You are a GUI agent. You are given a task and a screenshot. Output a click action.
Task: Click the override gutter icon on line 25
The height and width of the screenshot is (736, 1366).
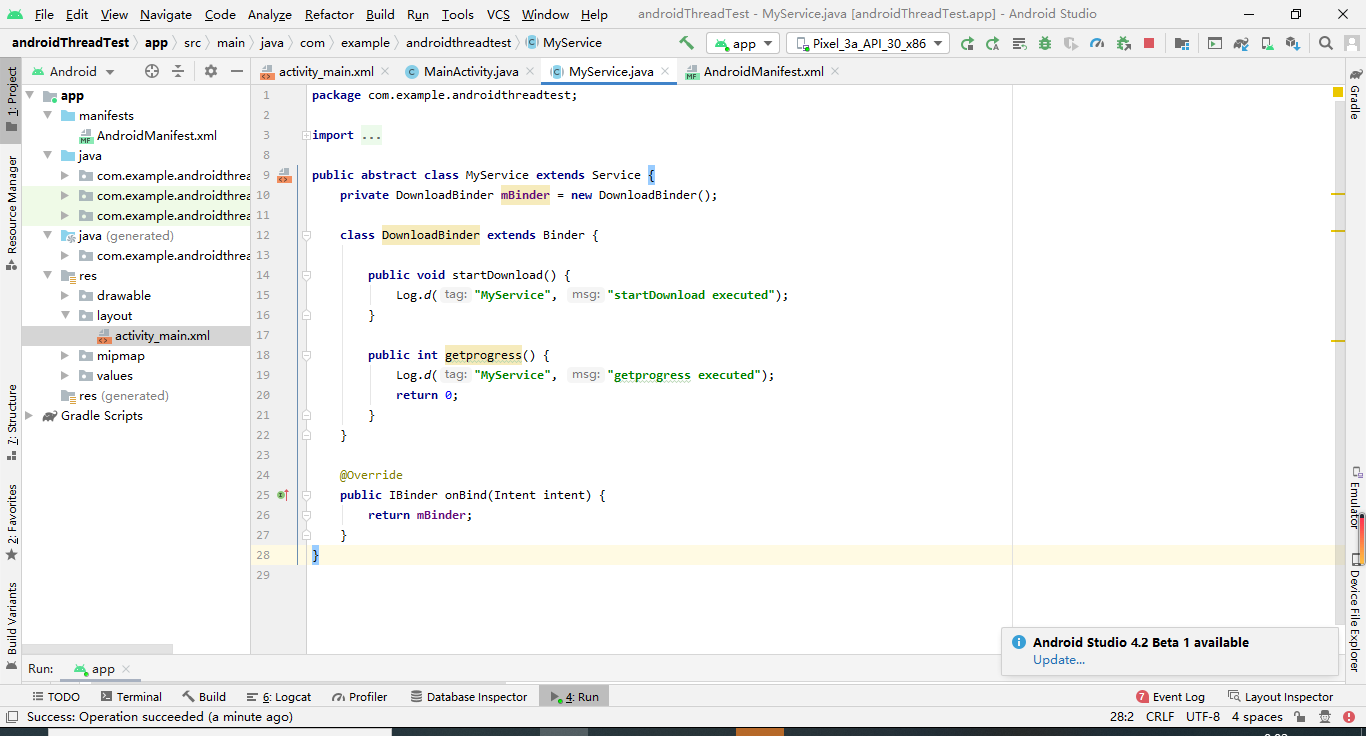[x=283, y=495]
